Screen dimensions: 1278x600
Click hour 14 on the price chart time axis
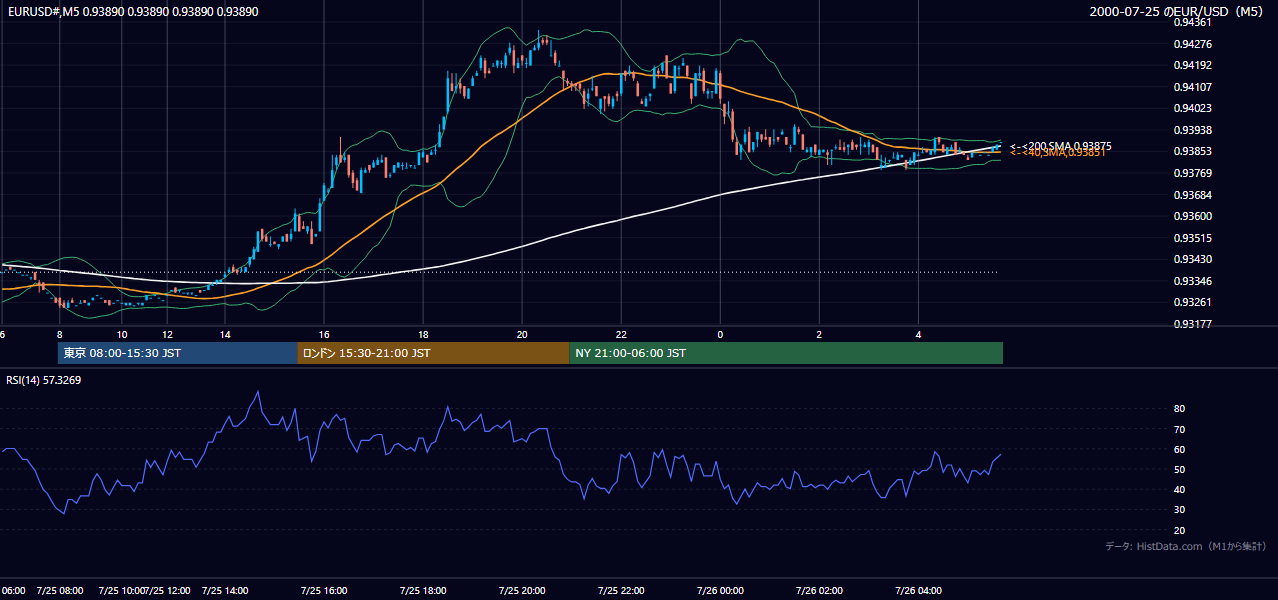pos(225,335)
